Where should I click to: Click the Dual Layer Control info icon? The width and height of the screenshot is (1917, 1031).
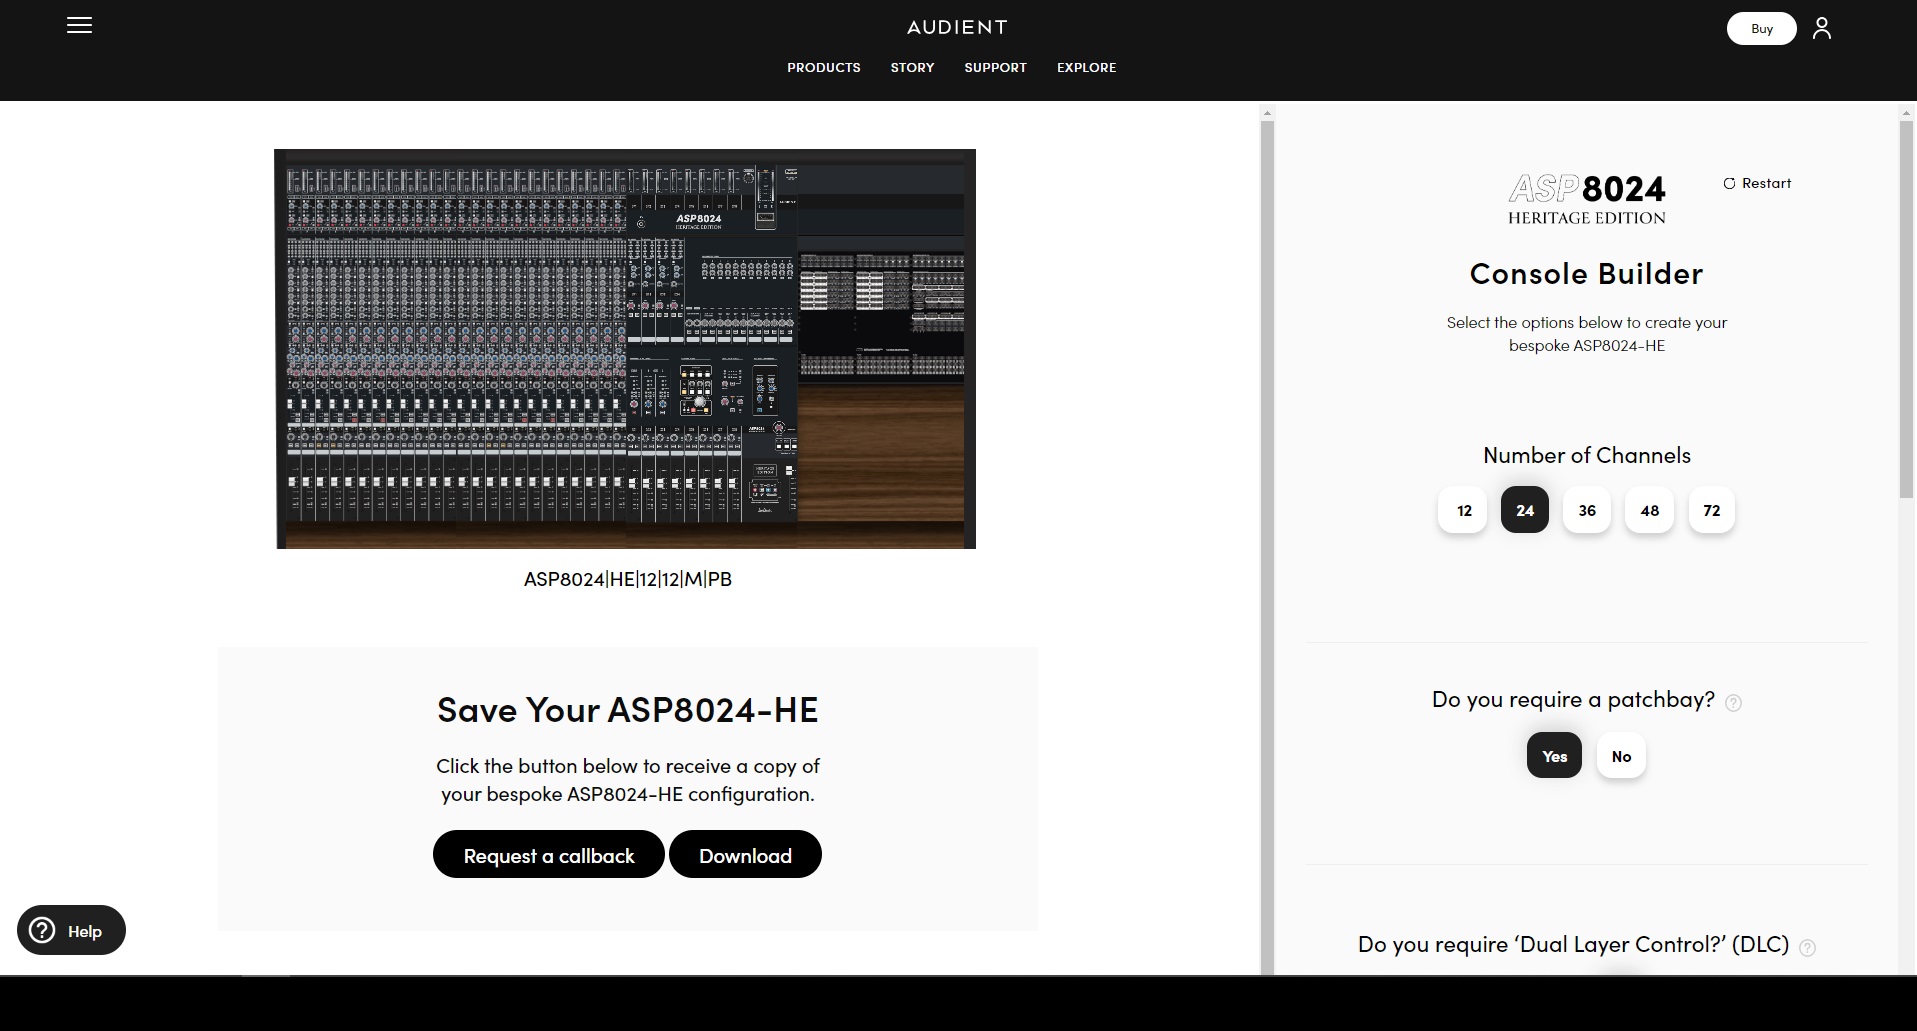tap(1807, 948)
